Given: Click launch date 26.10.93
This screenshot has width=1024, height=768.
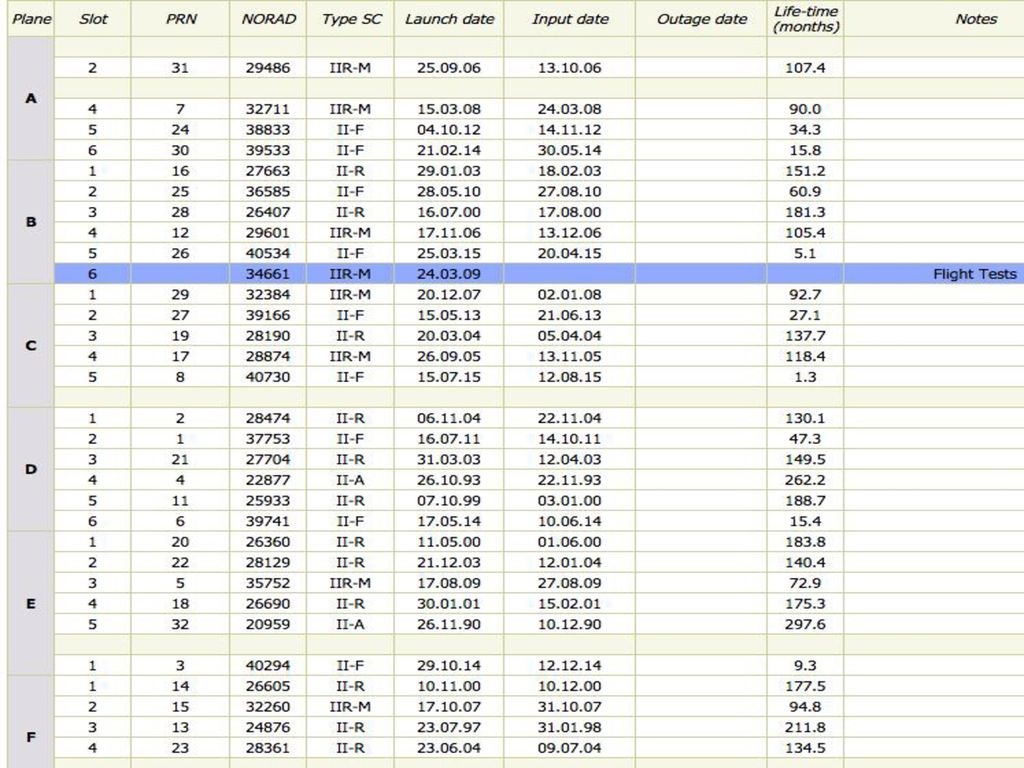Looking at the screenshot, I should coord(449,480).
